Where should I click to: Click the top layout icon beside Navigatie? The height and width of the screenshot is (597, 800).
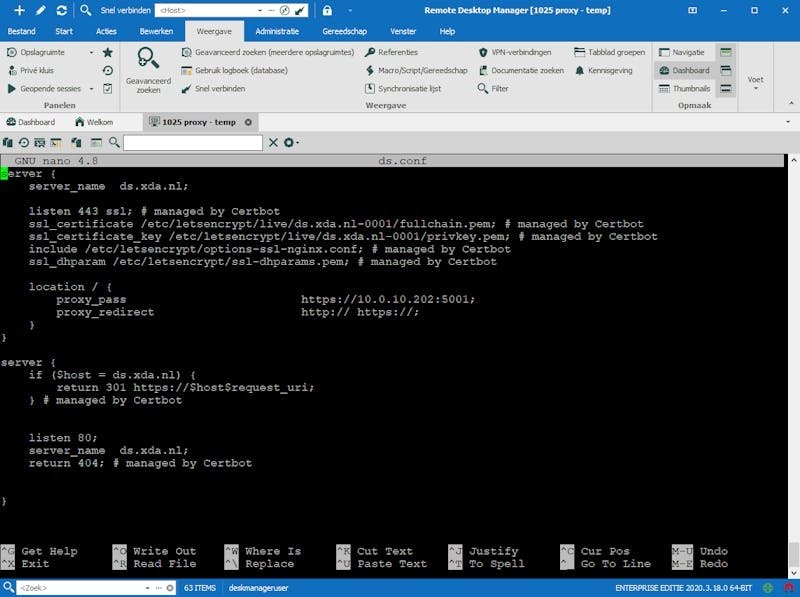click(x=726, y=52)
